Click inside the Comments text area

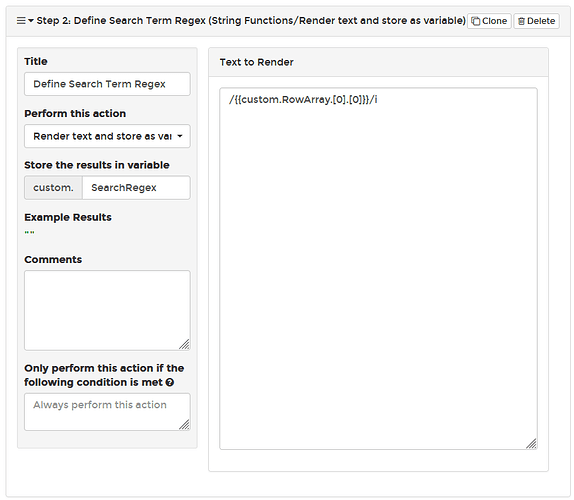tap(107, 310)
